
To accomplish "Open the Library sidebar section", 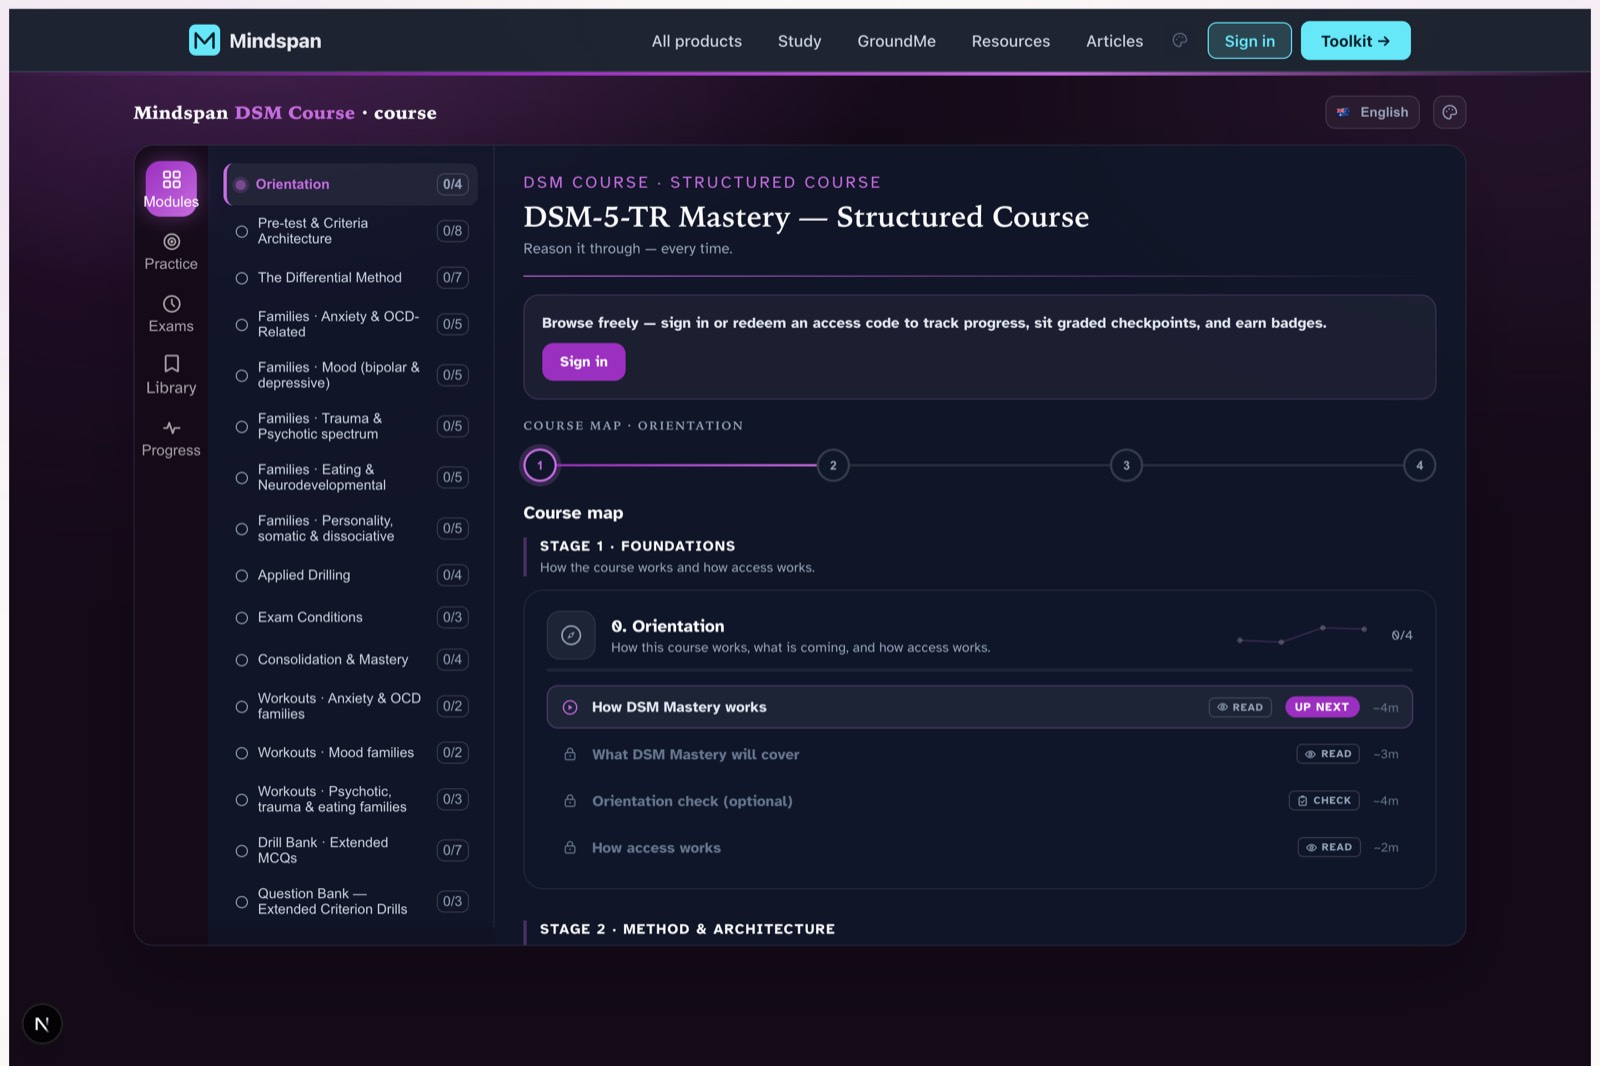I will click(171, 375).
